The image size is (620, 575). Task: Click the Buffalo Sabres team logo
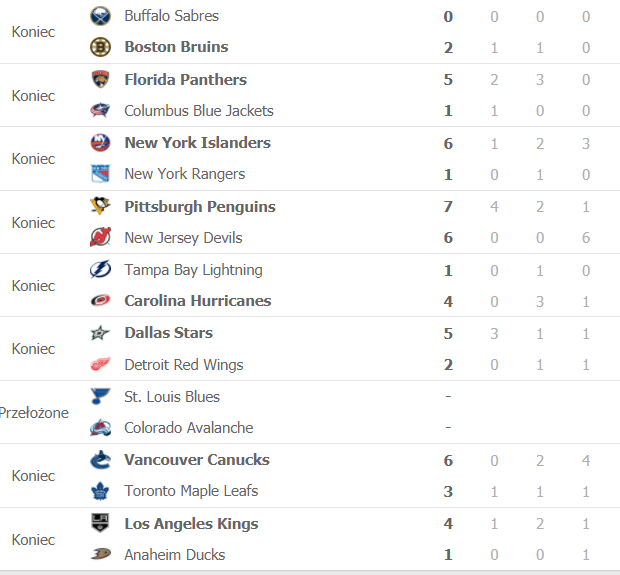click(x=100, y=16)
